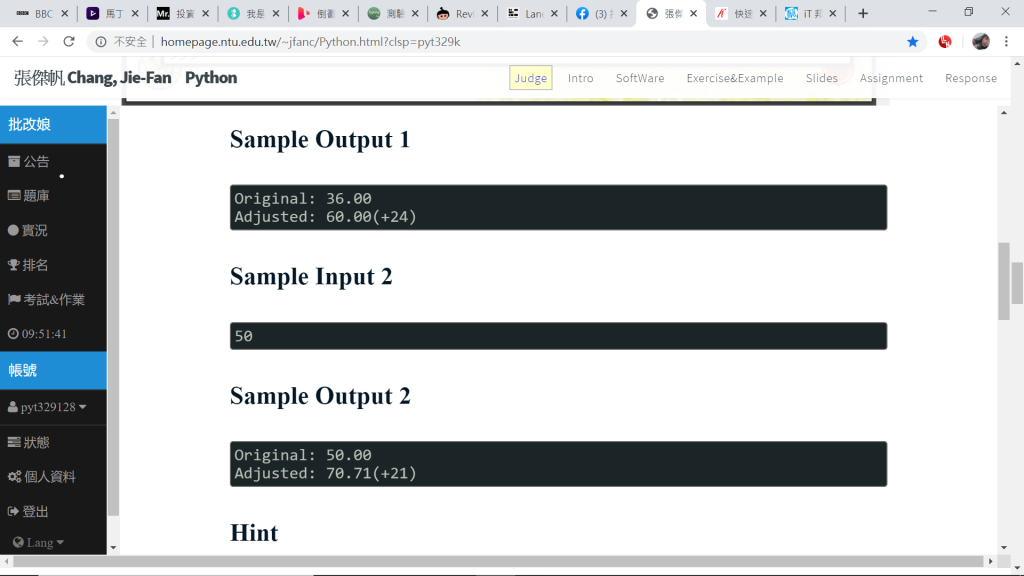Image resolution: width=1024 pixels, height=576 pixels.
Task: Click the address bar URL
Action: pos(310,42)
